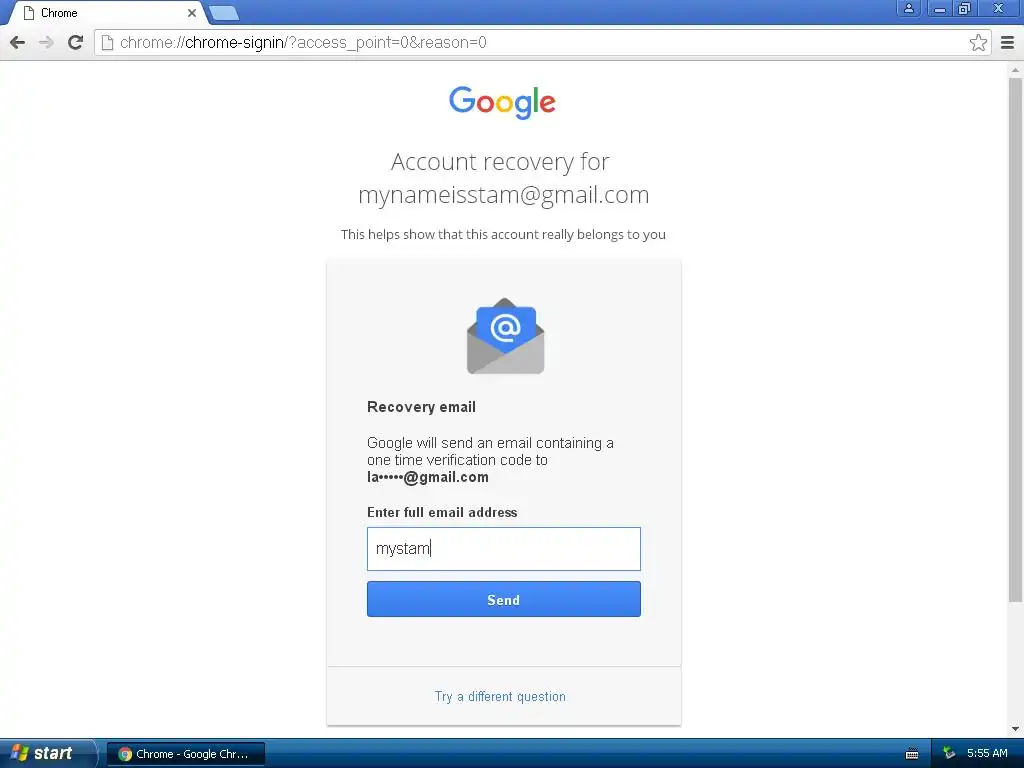
Task: Click the Recovery email heading
Action: pyautogui.click(x=421, y=407)
